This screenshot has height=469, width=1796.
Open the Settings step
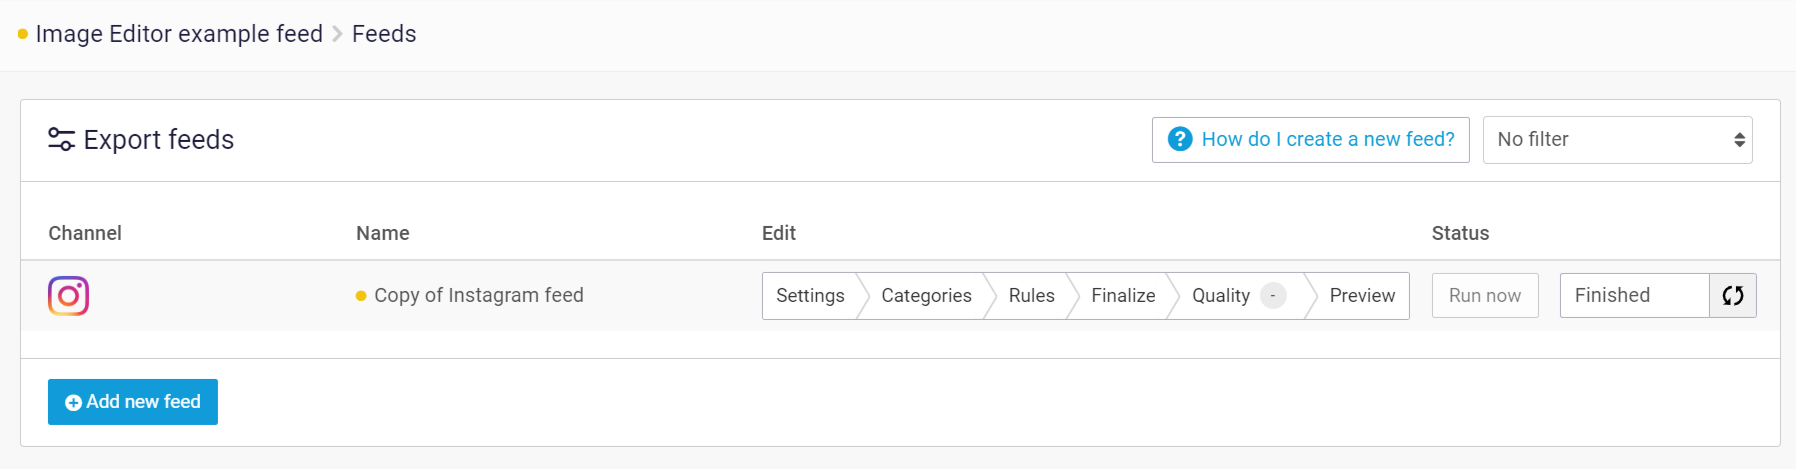coord(810,296)
